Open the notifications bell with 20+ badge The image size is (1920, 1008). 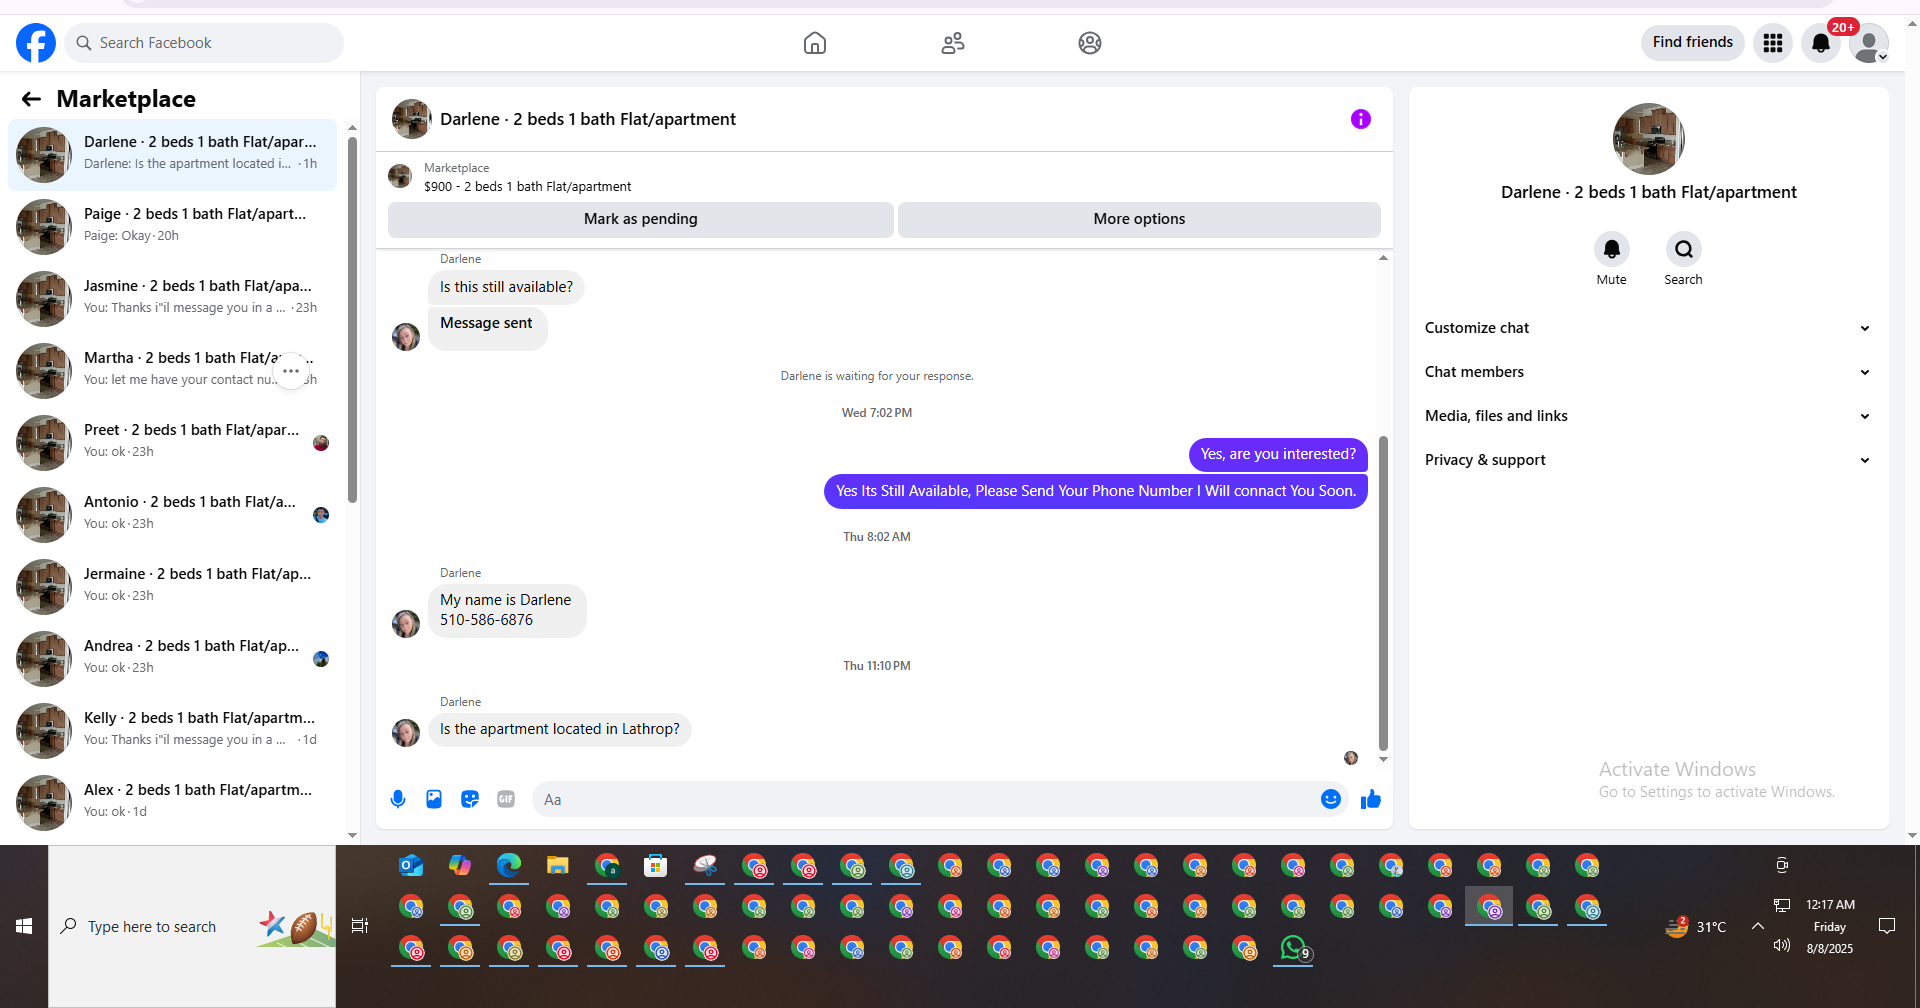(x=1821, y=43)
